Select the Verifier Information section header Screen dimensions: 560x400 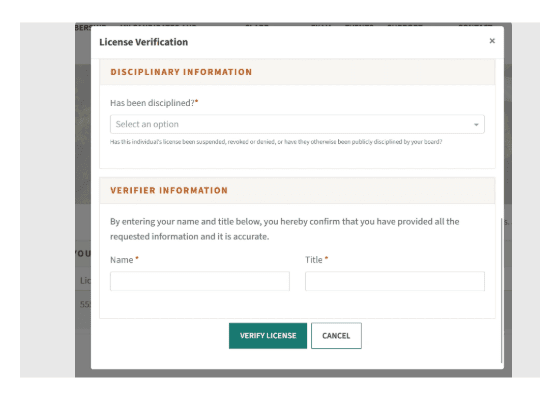(169, 190)
